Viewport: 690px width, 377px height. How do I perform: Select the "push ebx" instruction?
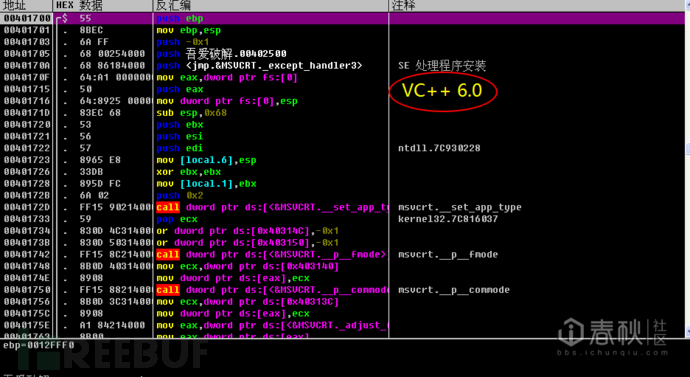[x=180, y=125]
